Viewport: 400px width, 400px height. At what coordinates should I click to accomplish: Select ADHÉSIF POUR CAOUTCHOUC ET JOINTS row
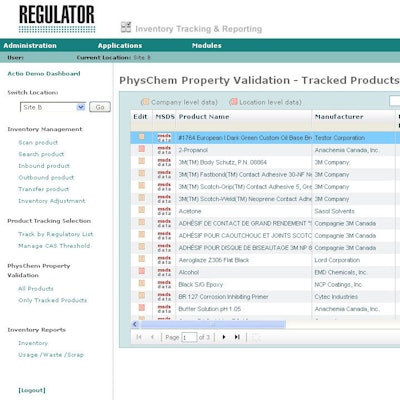(x=265, y=235)
